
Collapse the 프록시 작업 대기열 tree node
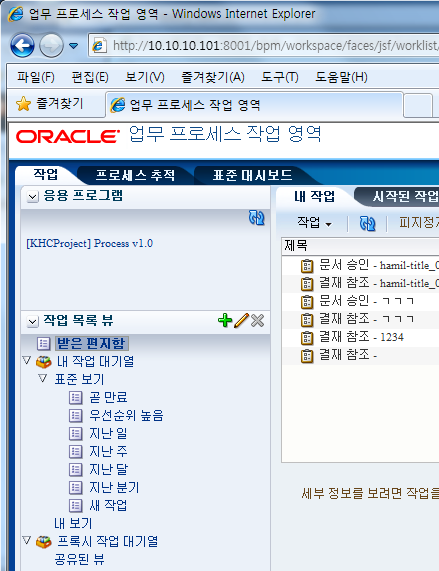tap(27, 540)
